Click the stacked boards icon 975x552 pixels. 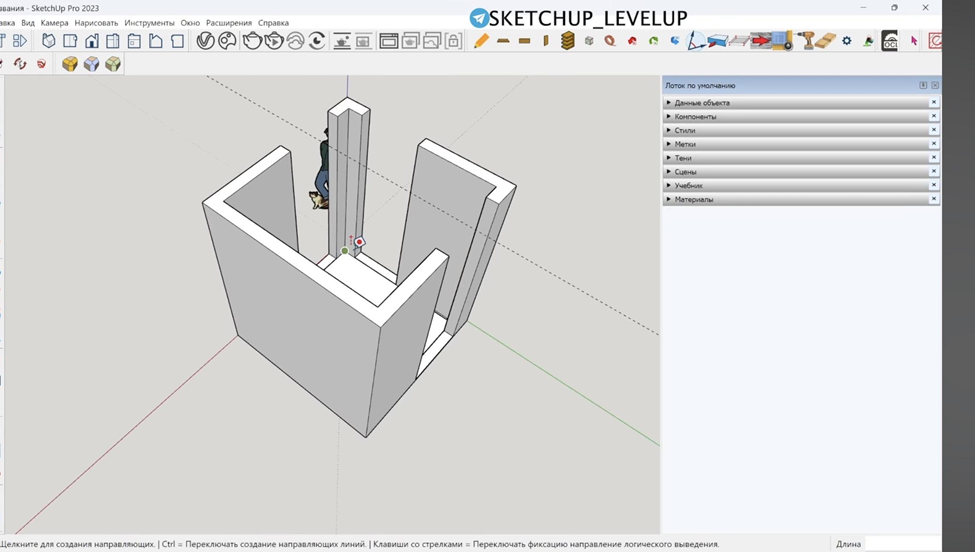point(567,41)
